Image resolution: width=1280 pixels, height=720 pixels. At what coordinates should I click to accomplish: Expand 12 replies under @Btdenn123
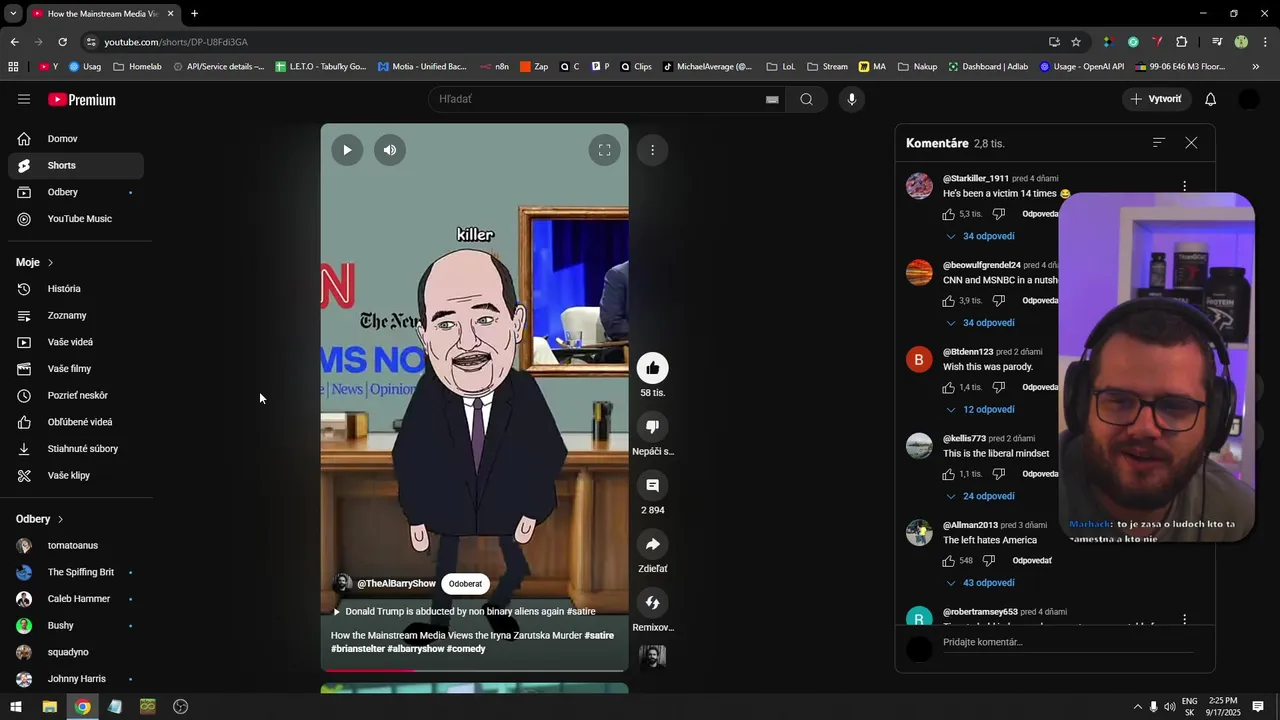tap(980, 410)
